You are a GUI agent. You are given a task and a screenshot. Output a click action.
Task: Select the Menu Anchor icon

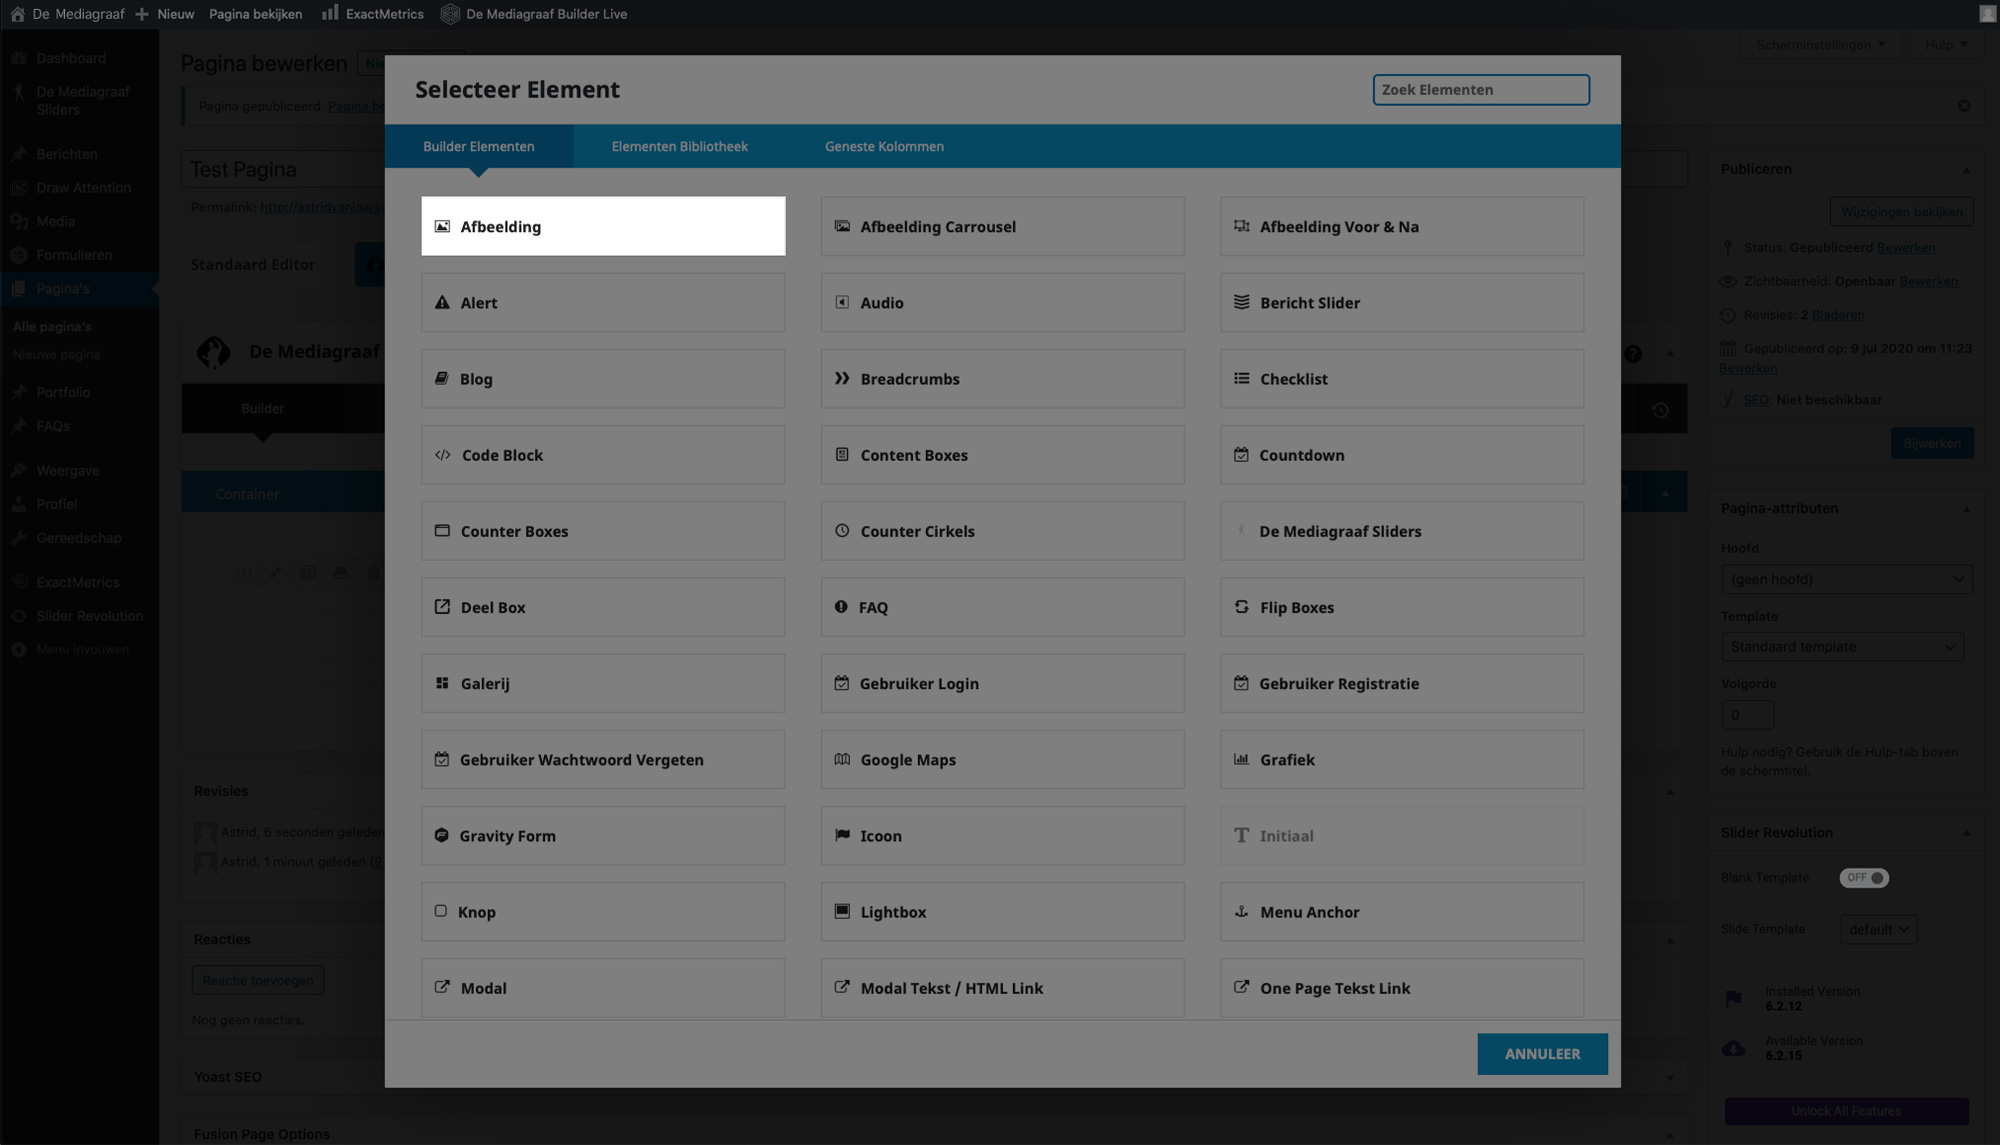[1241, 912]
